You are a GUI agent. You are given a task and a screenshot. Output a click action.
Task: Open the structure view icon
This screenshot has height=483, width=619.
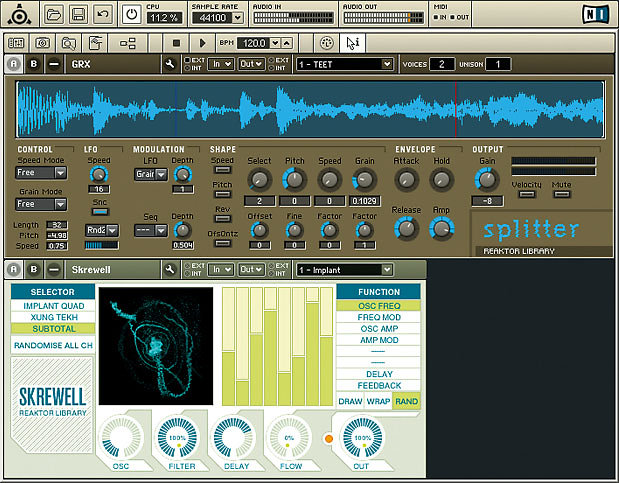[128, 43]
